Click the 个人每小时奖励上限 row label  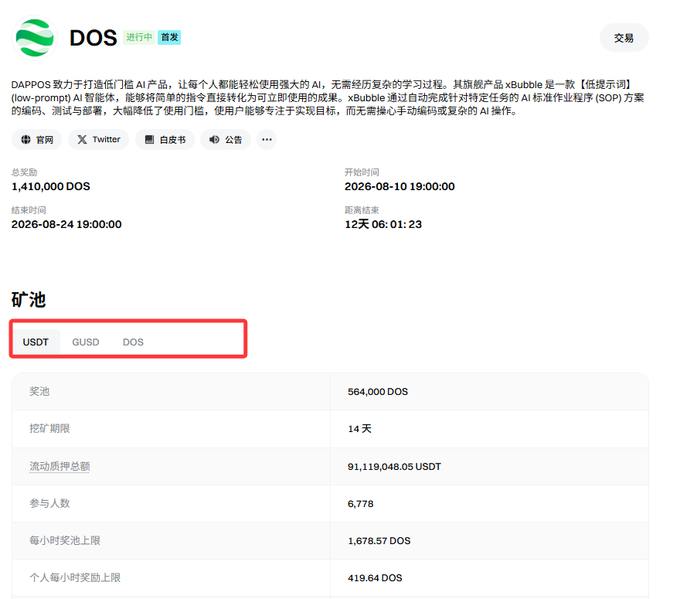(x=75, y=578)
